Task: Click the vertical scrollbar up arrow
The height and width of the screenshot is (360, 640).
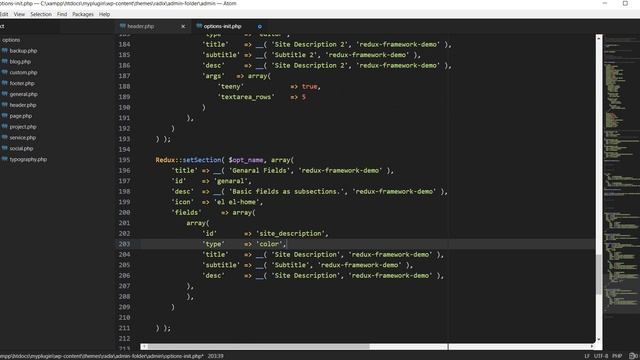Action: tap(599, 38)
